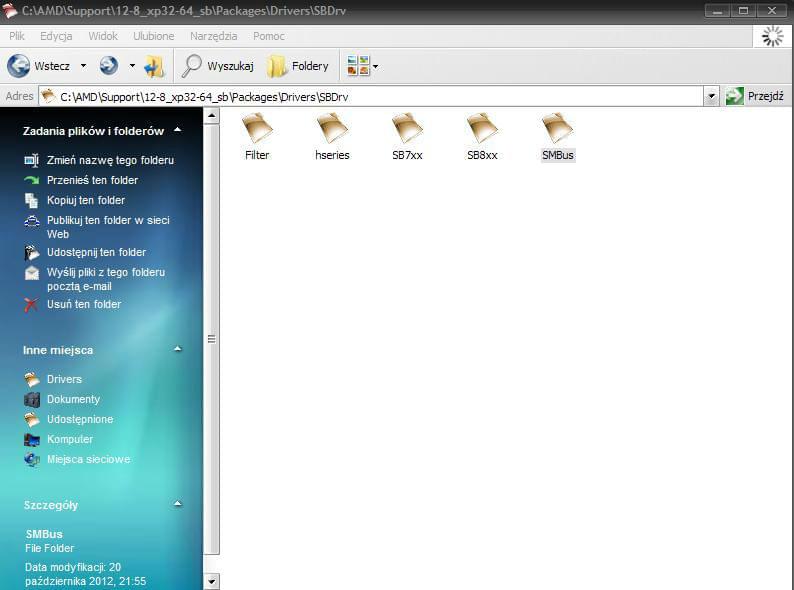794x590 pixels.
Task: Click sidebar scrollbar down arrow
Action: coord(211,581)
